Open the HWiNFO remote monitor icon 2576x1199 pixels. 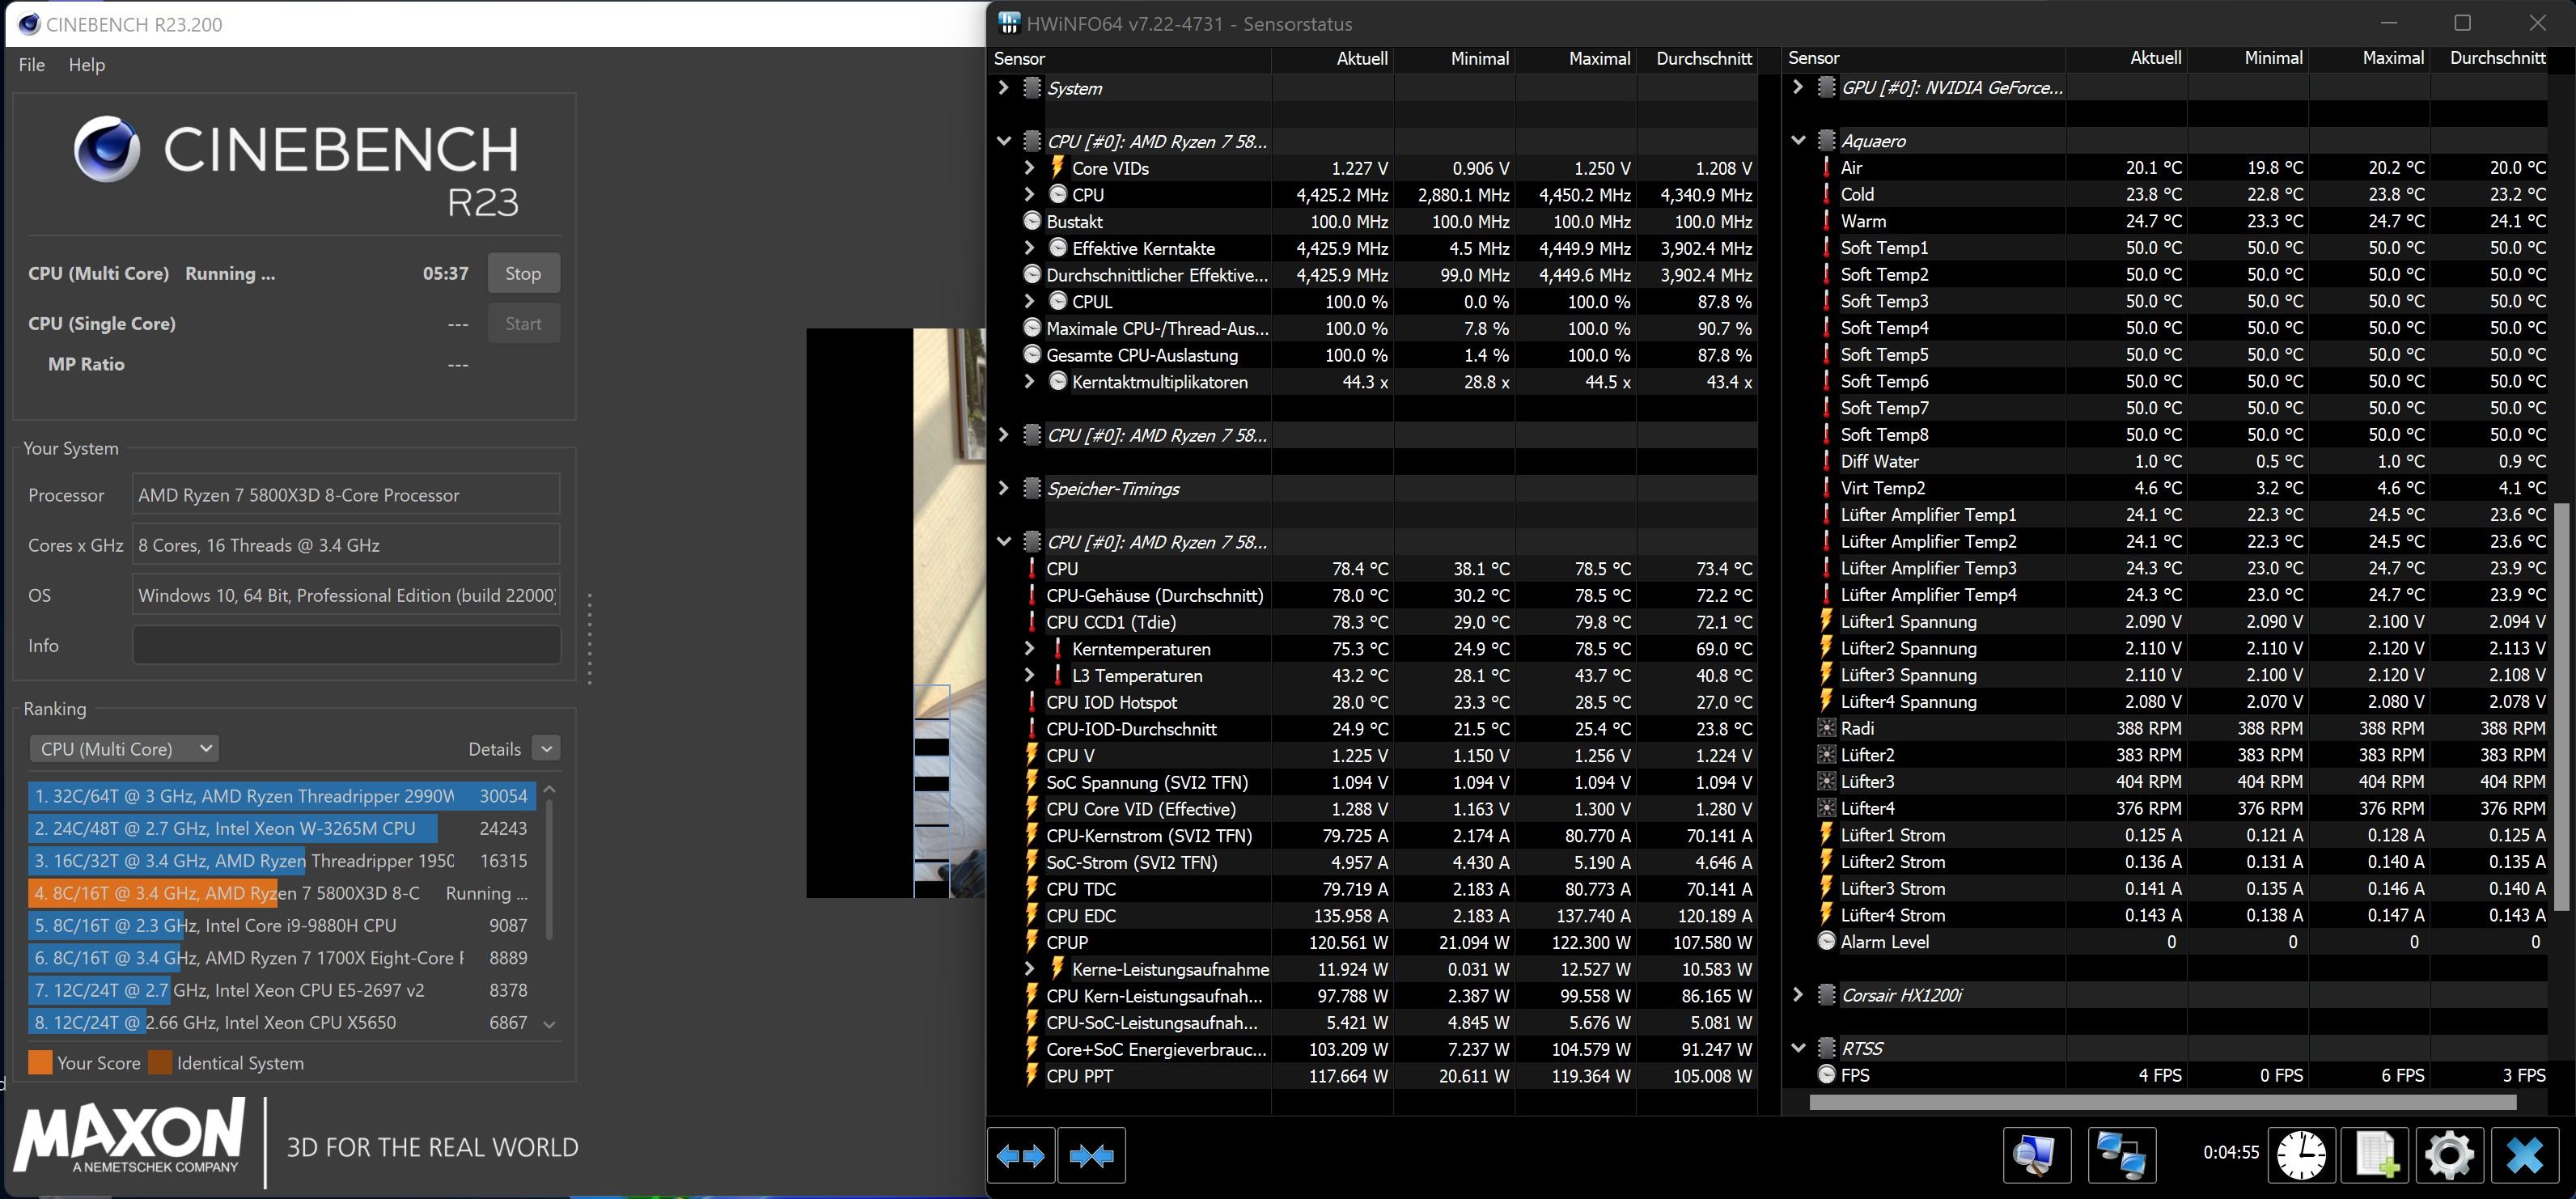(x=2036, y=1156)
